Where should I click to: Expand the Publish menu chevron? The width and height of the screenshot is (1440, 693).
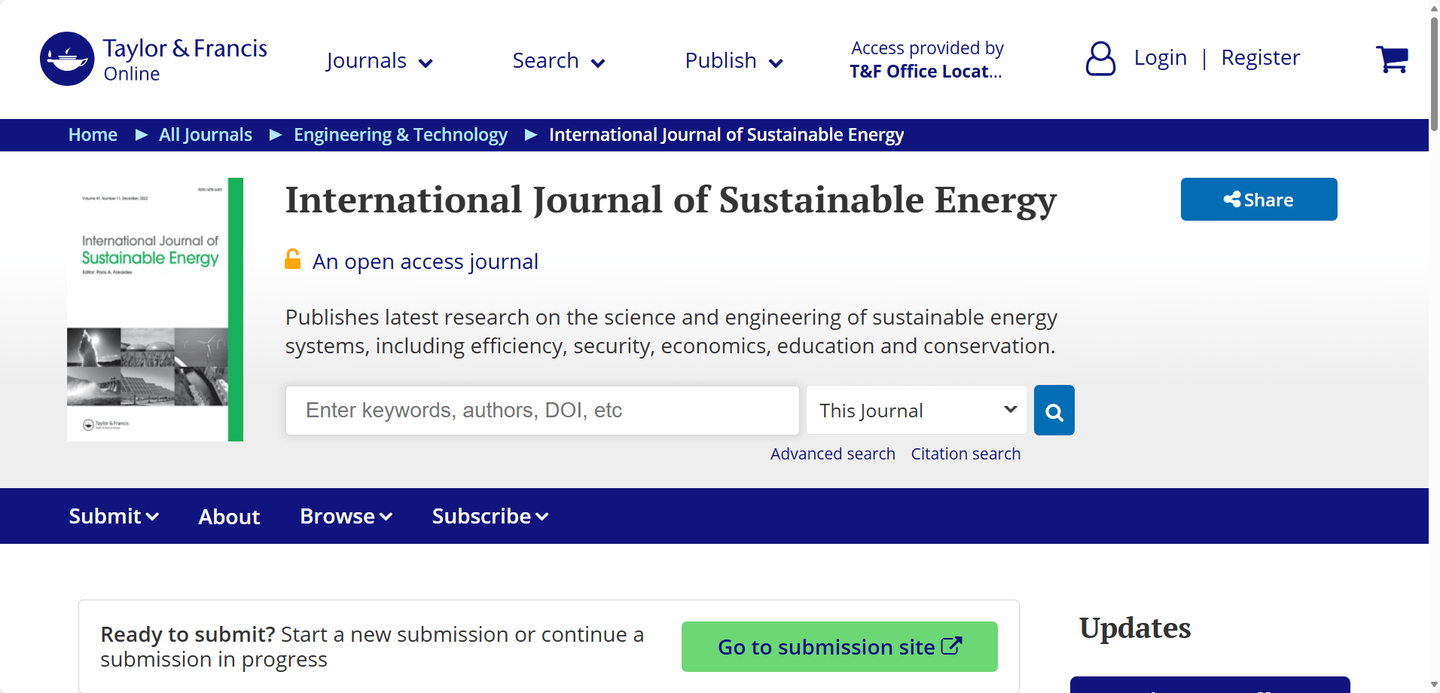pos(776,62)
